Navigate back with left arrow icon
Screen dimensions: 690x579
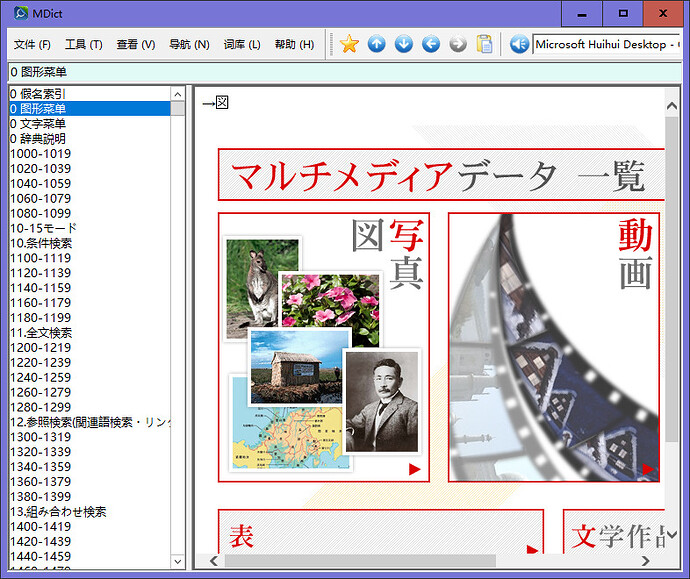point(431,44)
